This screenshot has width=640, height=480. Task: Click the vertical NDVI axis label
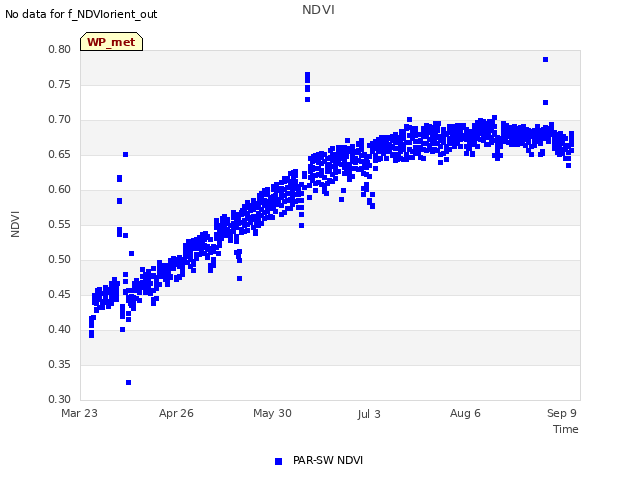15,224
